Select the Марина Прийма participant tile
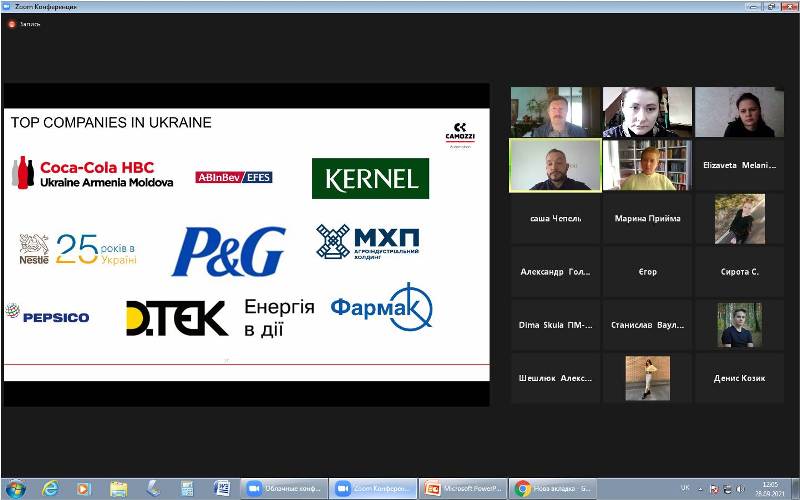The width and height of the screenshot is (800, 500). (647, 218)
